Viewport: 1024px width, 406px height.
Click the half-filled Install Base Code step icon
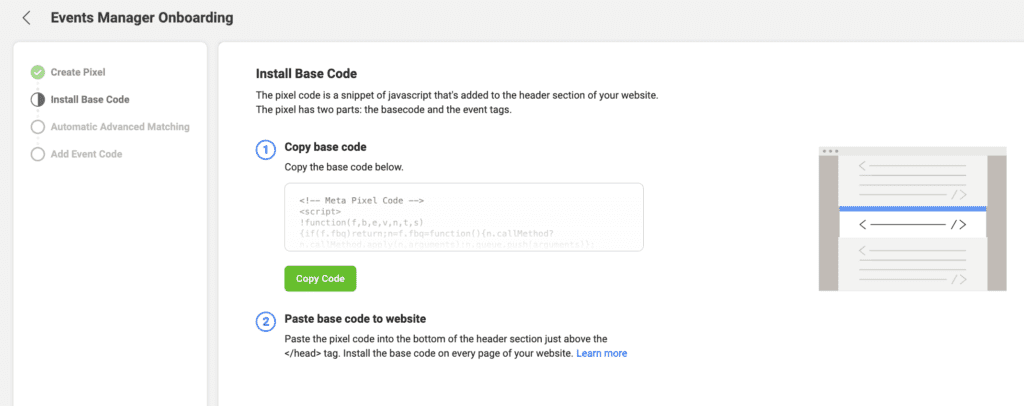(x=38, y=100)
